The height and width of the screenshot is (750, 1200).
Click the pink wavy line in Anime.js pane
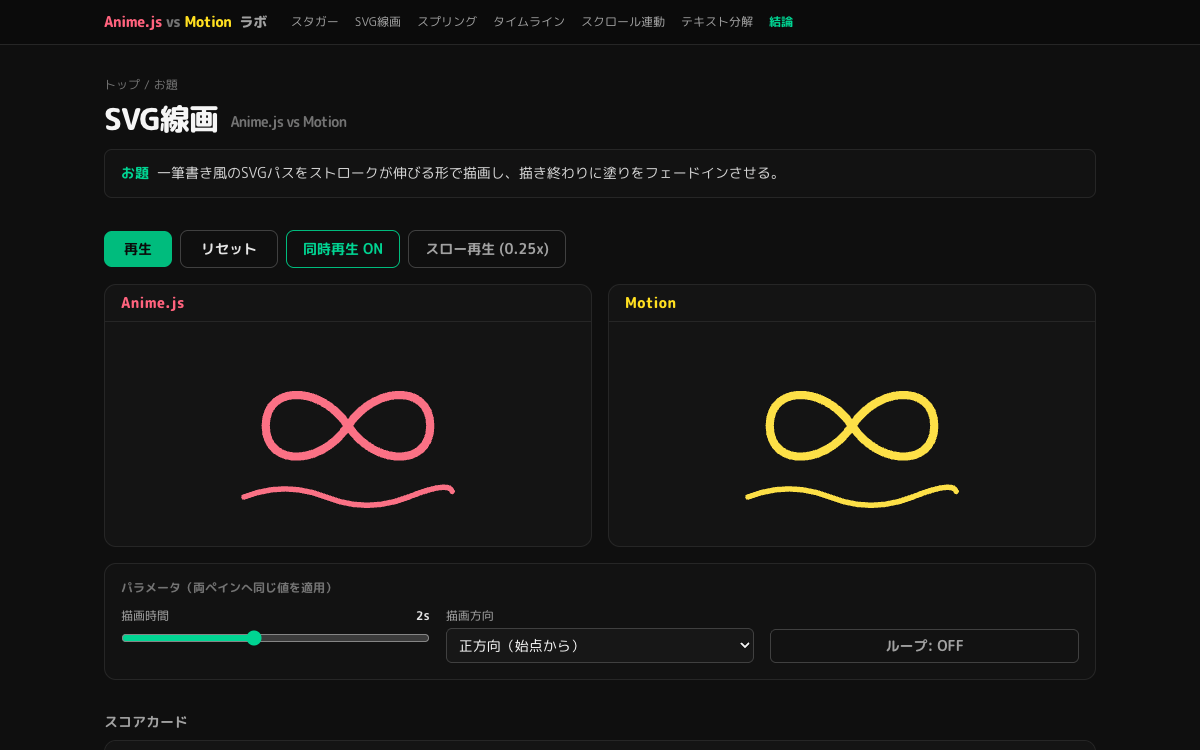pos(348,496)
